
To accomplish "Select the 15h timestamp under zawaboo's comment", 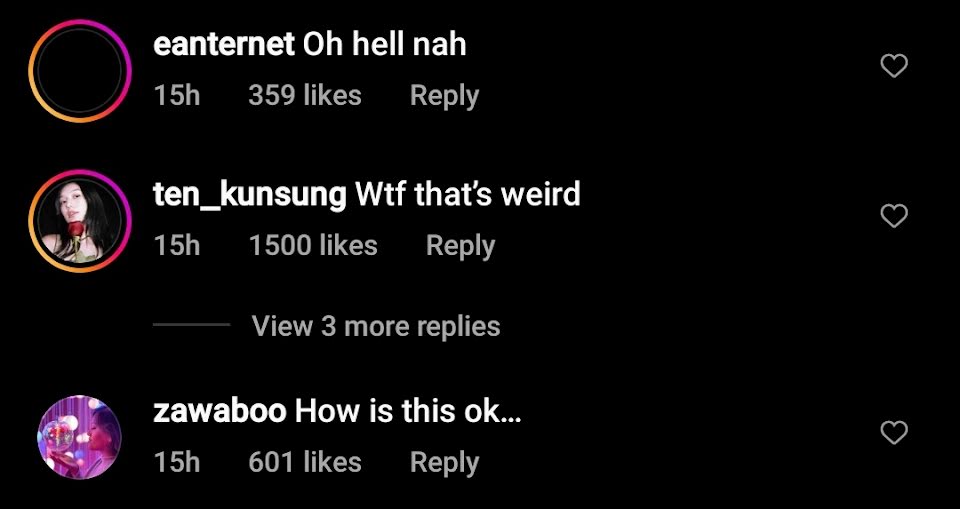I will coord(177,462).
